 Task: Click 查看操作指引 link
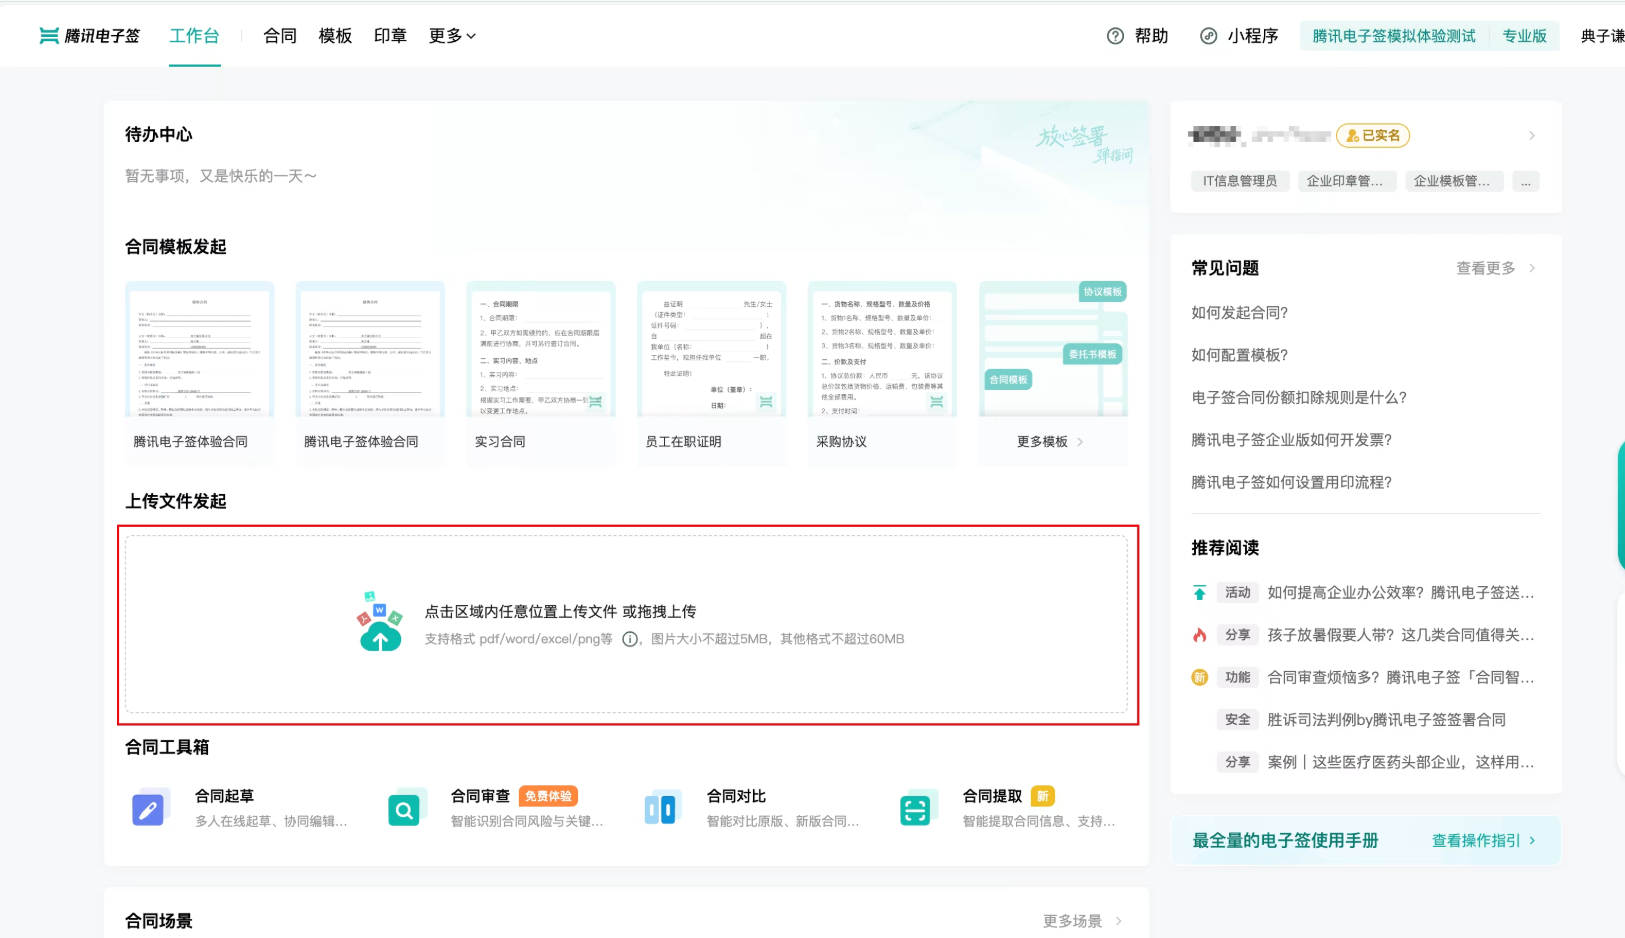[x=1483, y=841]
